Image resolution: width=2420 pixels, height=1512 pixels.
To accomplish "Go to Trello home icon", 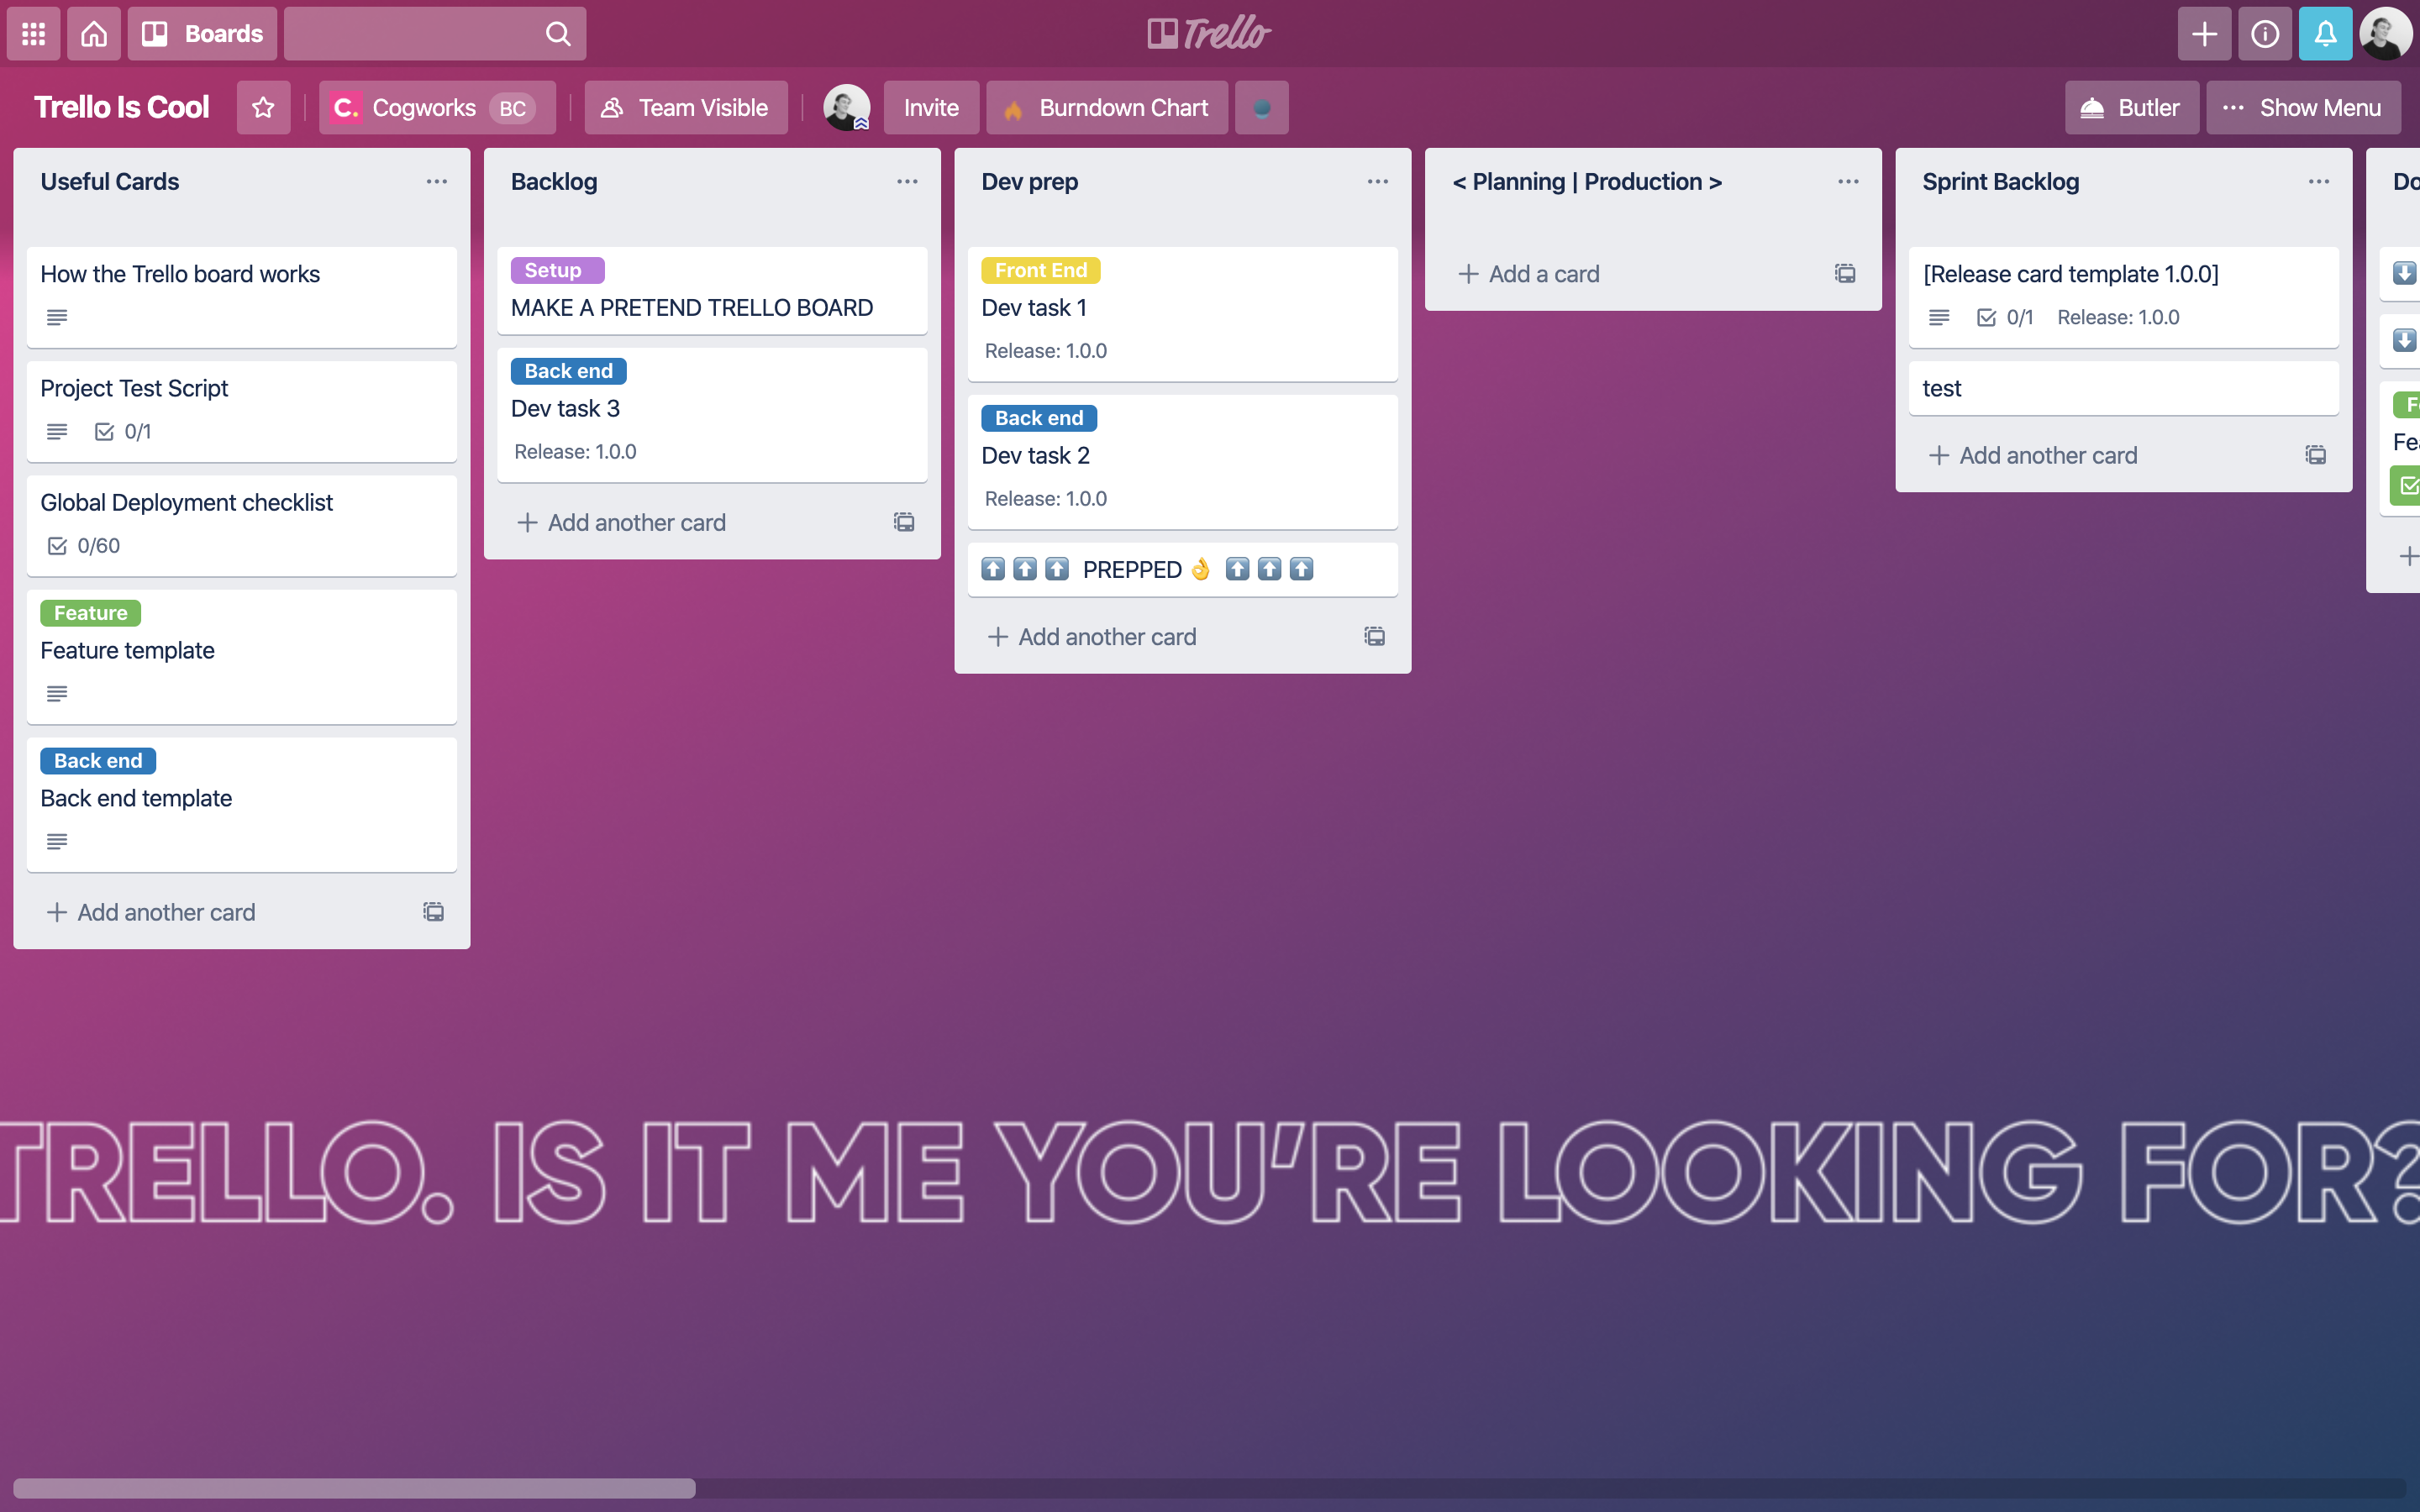I will [x=94, y=34].
